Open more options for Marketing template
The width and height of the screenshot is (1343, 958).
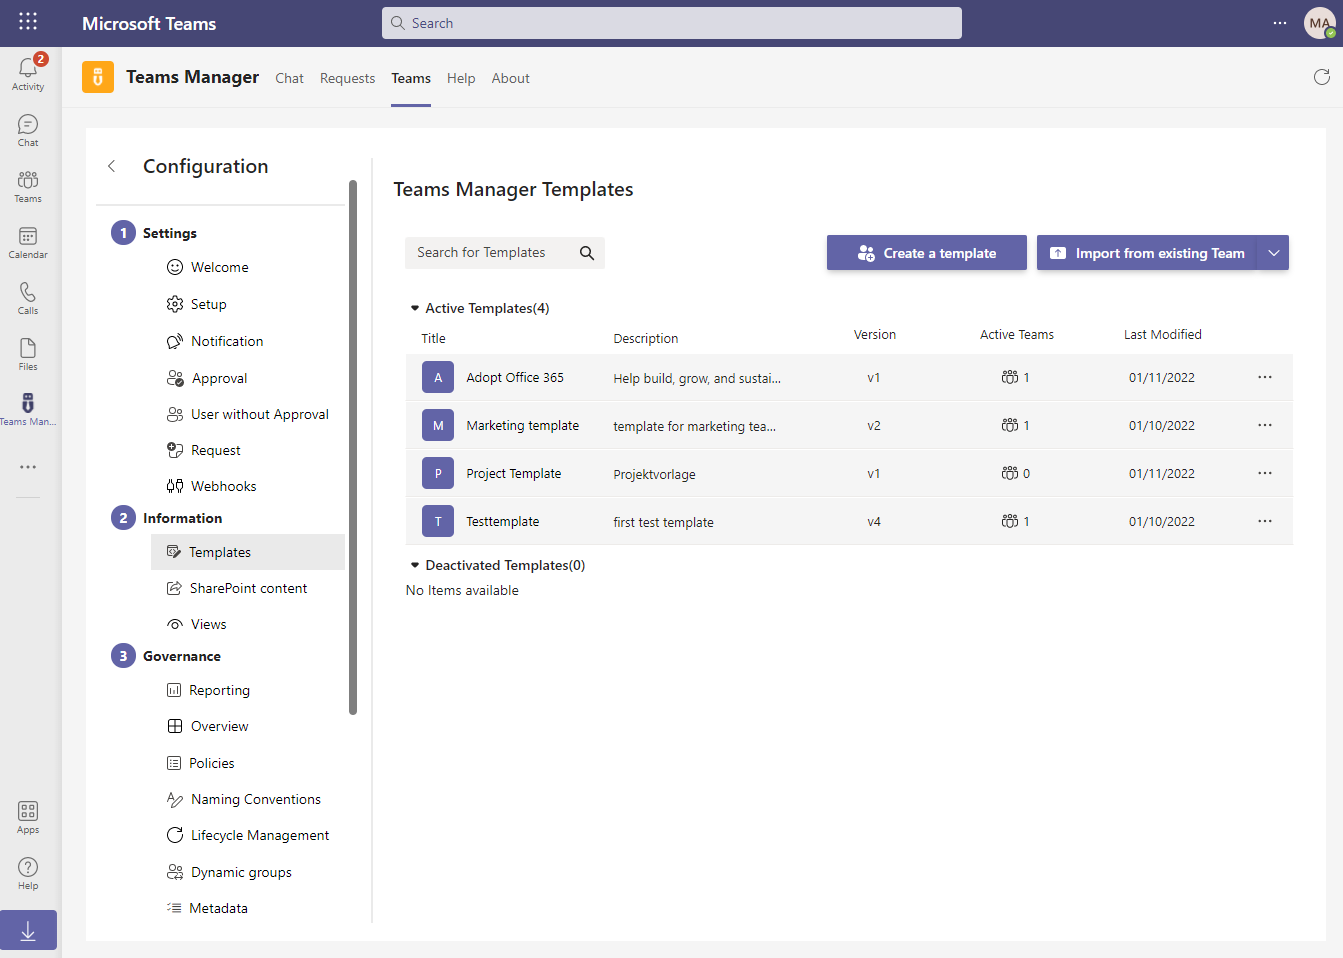pos(1265,425)
